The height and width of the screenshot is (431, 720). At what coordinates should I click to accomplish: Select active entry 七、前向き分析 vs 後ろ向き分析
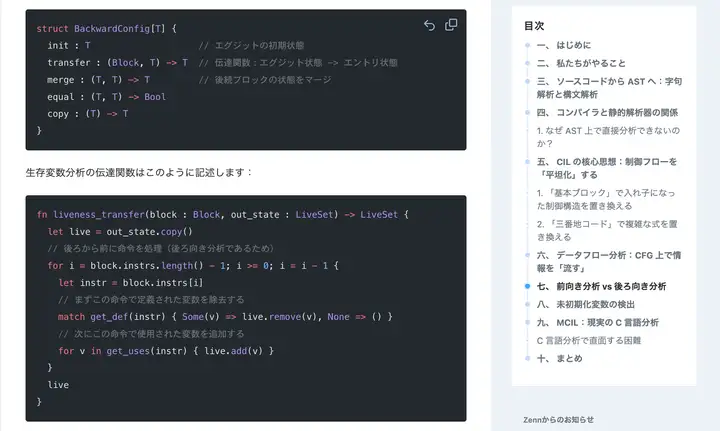[x=601, y=286]
